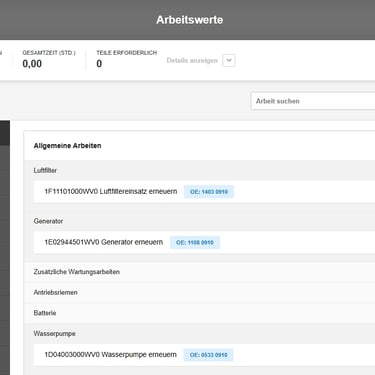Expand the 'Batterie' category
Image resolution: width=375 pixels, height=375 pixels.
199,313
